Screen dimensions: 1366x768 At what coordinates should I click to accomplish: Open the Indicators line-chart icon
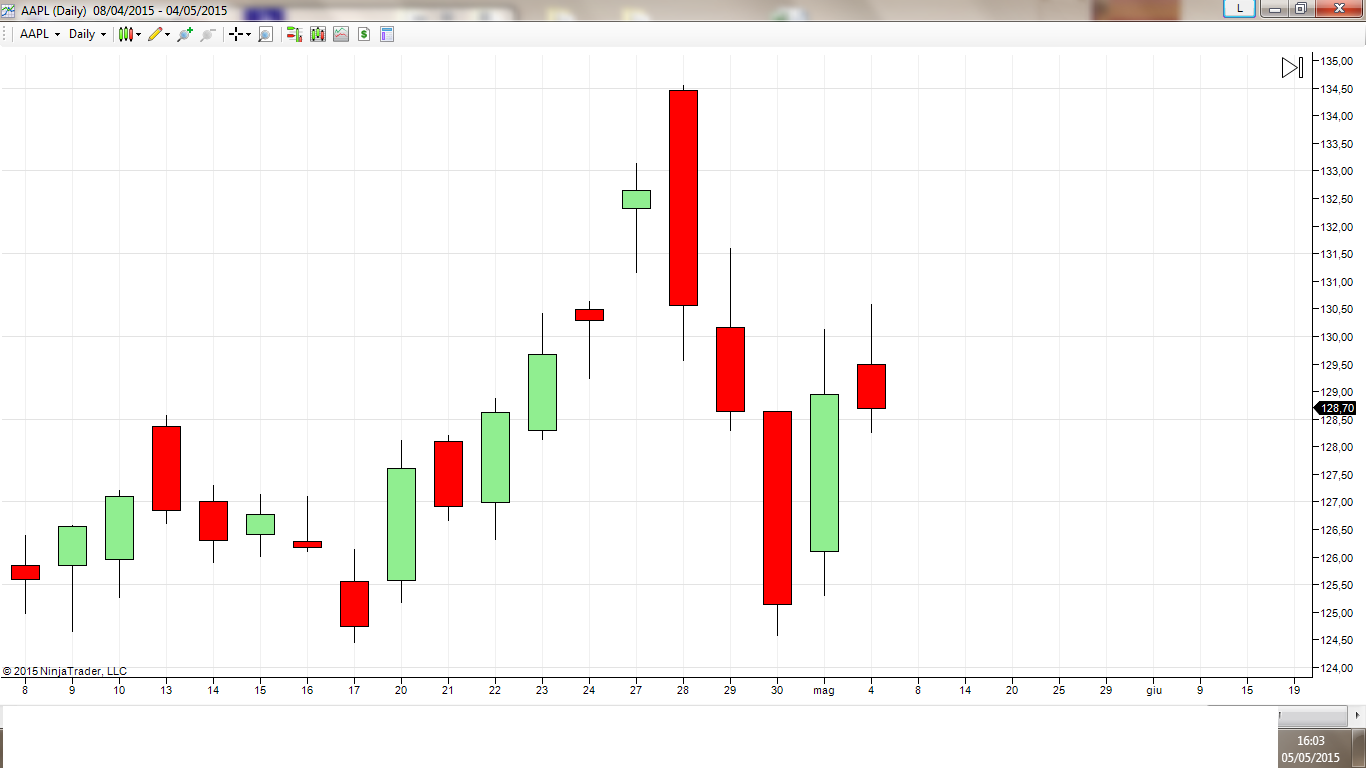341,34
